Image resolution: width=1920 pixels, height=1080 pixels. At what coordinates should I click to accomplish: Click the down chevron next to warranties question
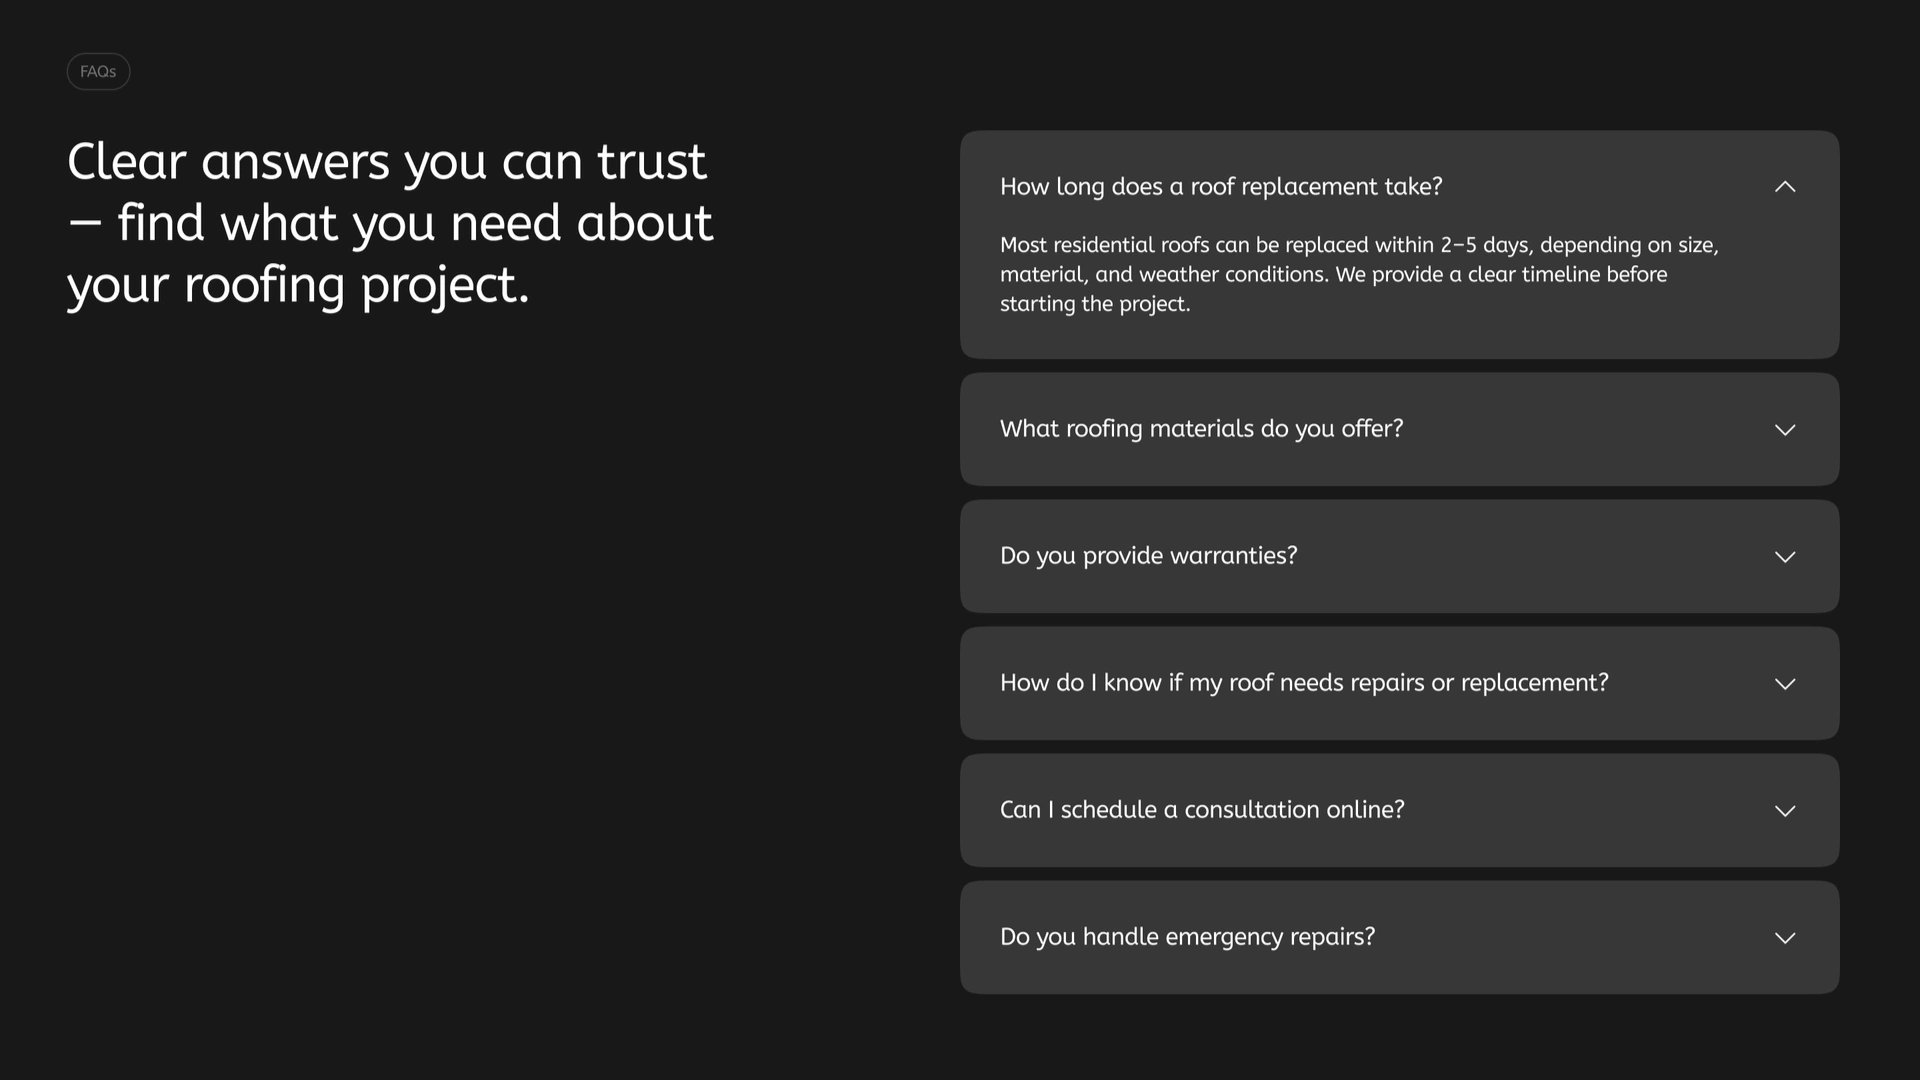click(x=1785, y=557)
